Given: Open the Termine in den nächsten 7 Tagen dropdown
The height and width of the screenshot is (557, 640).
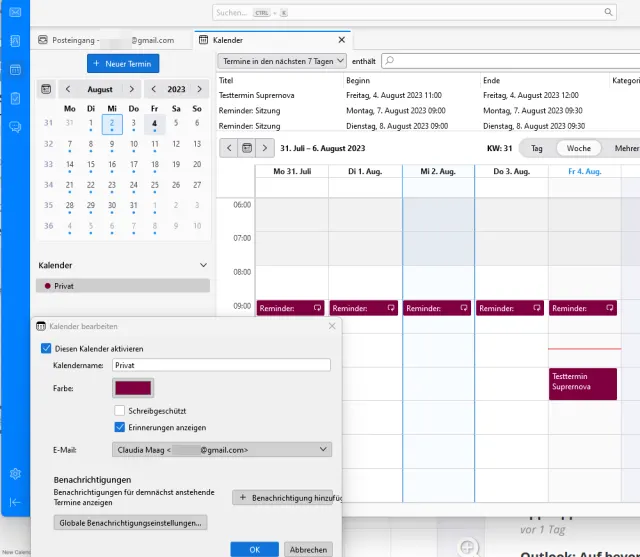Looking at the screenshot, I should pyautogui.click(x=282, y=61).
